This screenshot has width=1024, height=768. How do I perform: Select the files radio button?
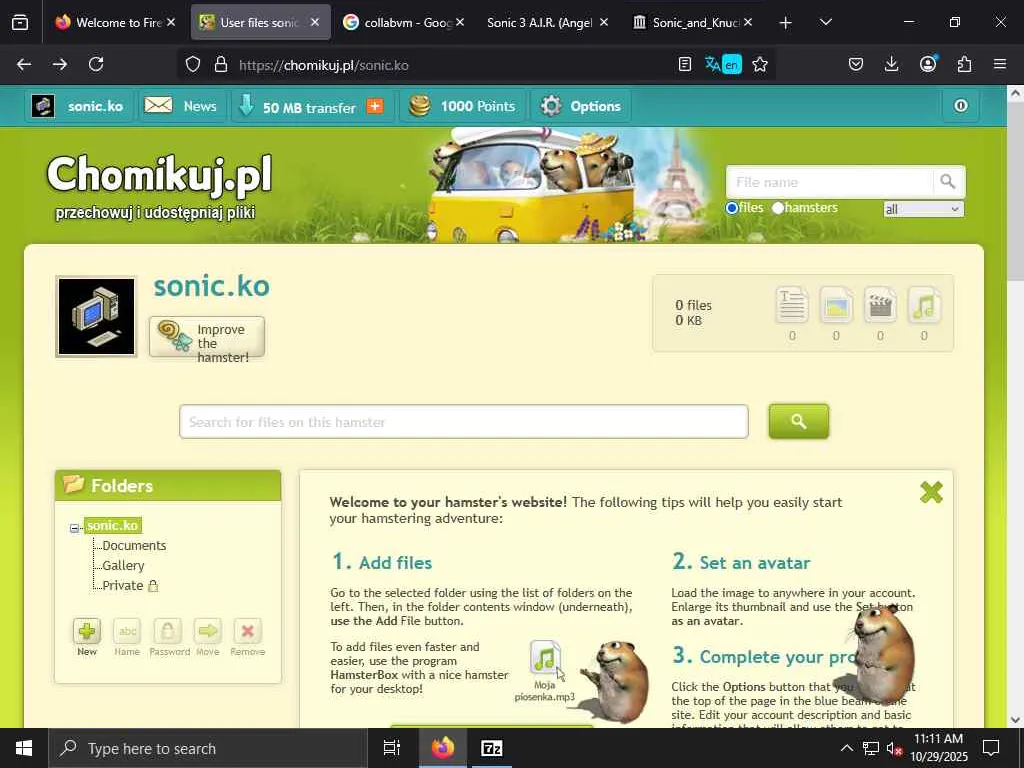pyautogui.click(x=732, y=208)
